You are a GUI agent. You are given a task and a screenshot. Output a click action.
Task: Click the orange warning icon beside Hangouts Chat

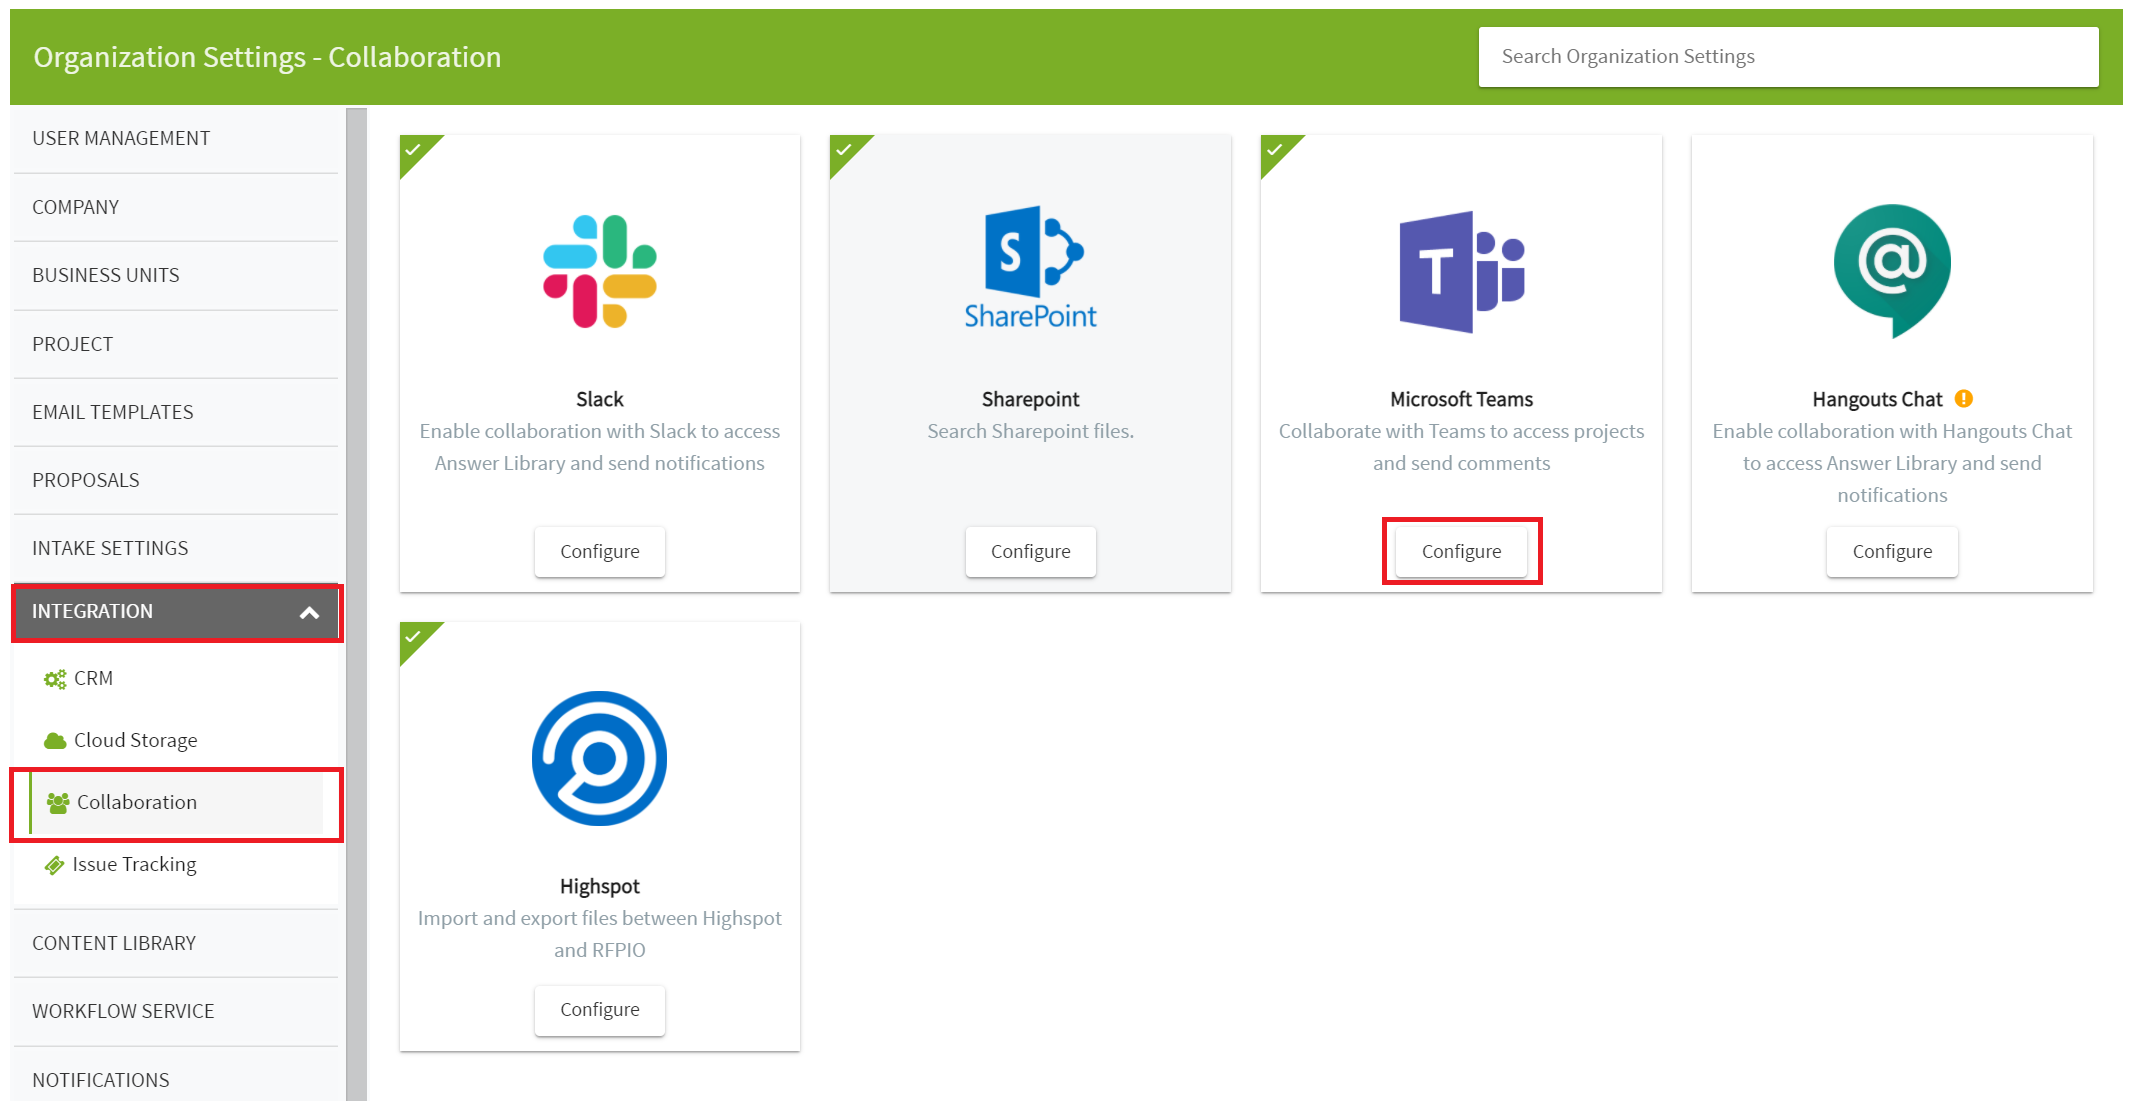click(x=1964, y=398)
